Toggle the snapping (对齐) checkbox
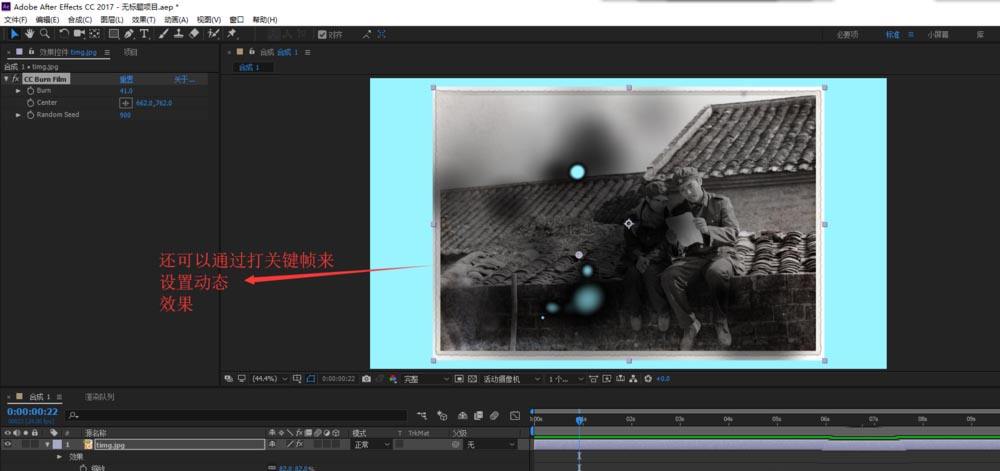 tap(322, 34)
